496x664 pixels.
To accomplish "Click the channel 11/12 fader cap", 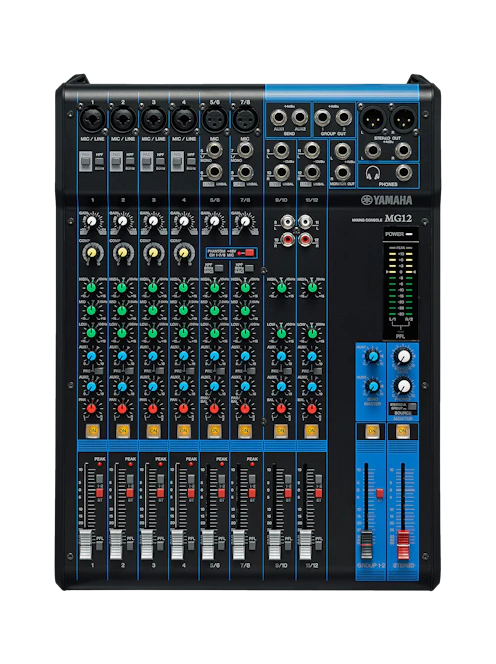I will point(305,544).
